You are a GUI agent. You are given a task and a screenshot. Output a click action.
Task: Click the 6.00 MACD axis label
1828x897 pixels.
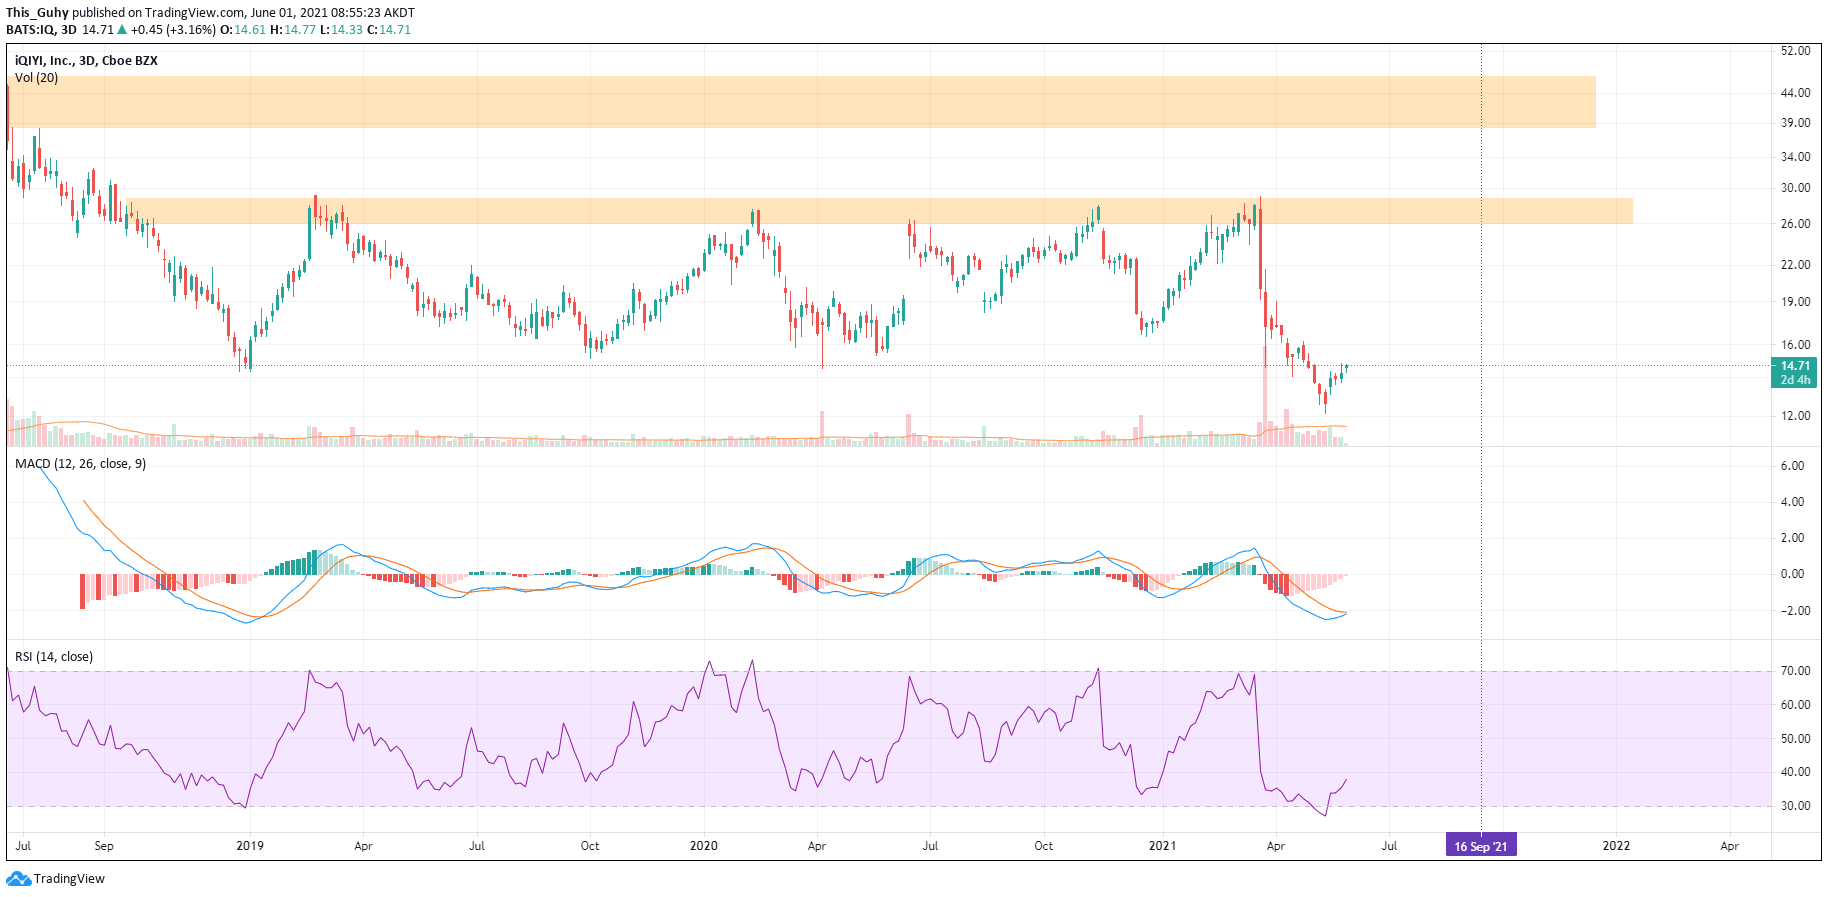pos(1792,466)
